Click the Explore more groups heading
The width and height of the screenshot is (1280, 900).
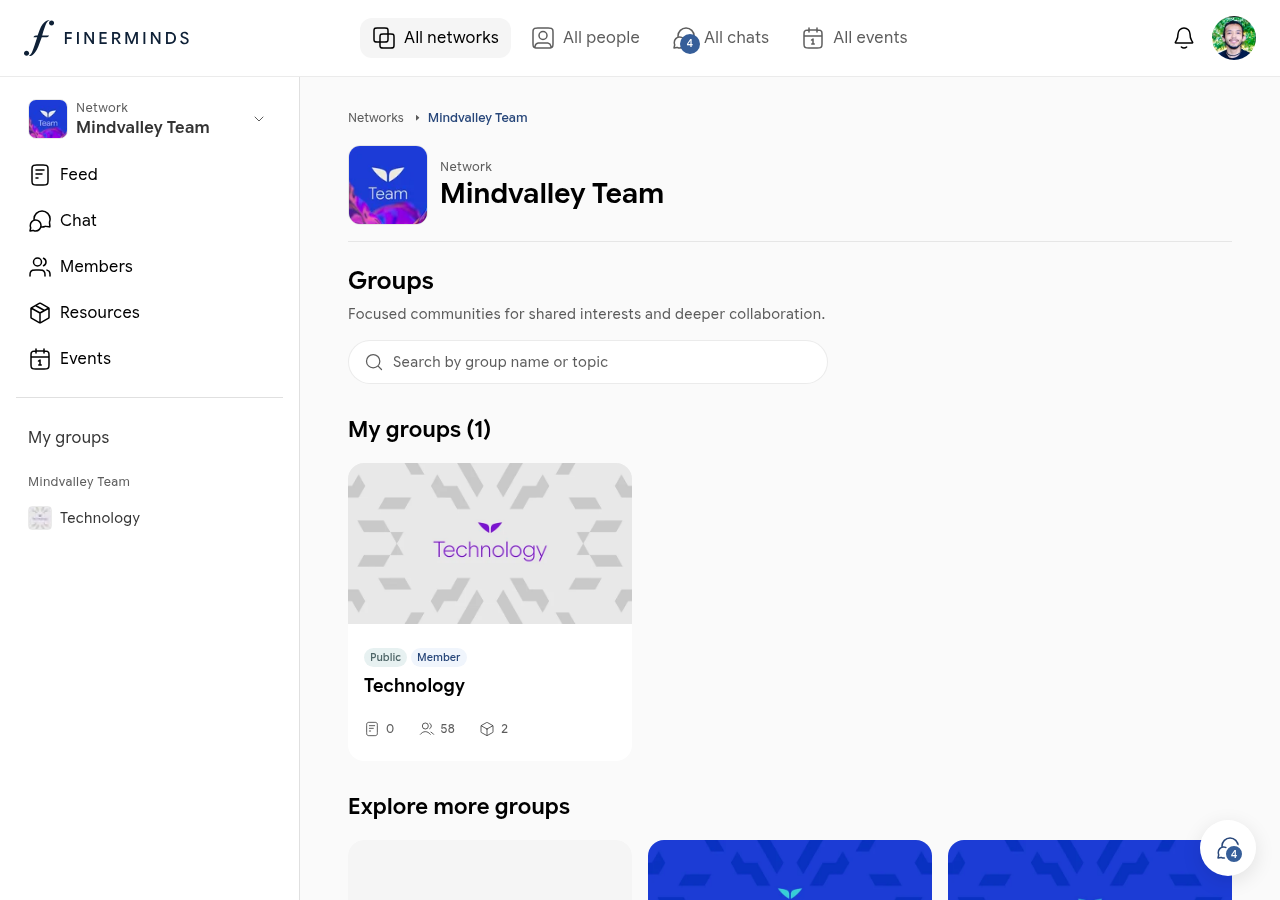459,807
